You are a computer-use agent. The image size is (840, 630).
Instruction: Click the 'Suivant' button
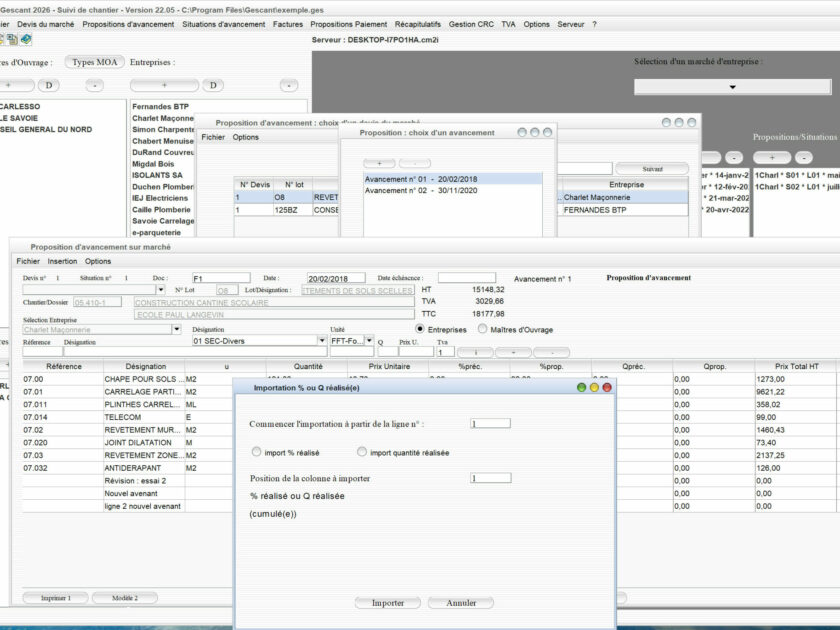(x=652, y=169)
